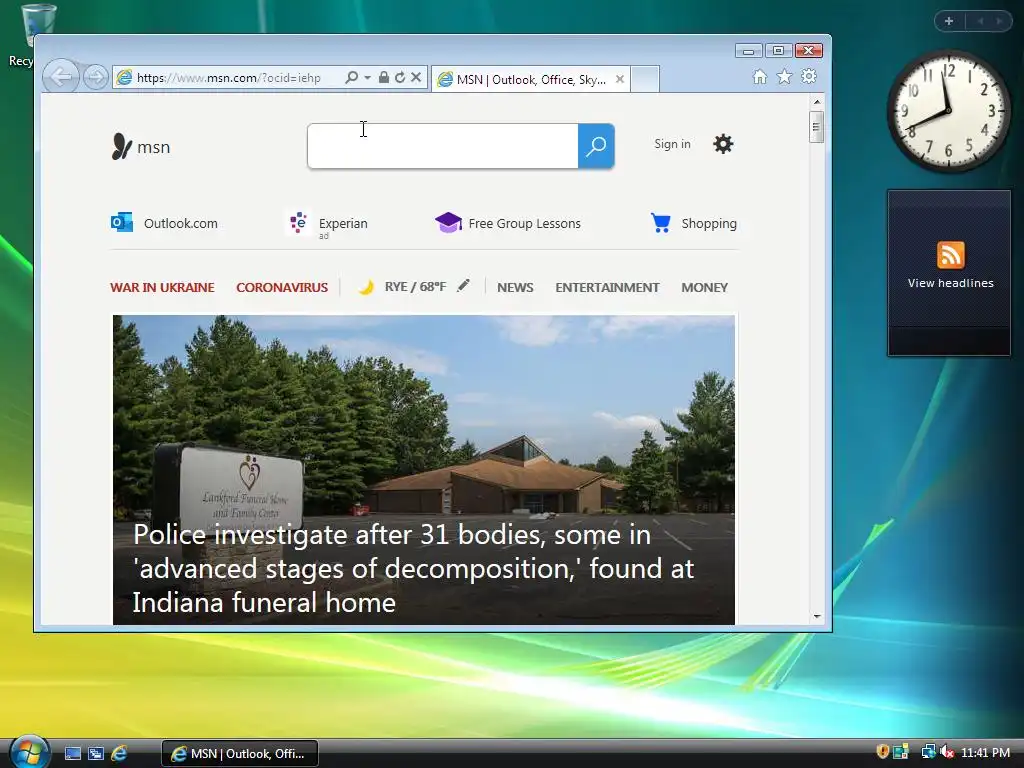Launch Internet Explorer from Quick Launch
The width and height of the screenshot is (1024, 768).
[119, 754]
